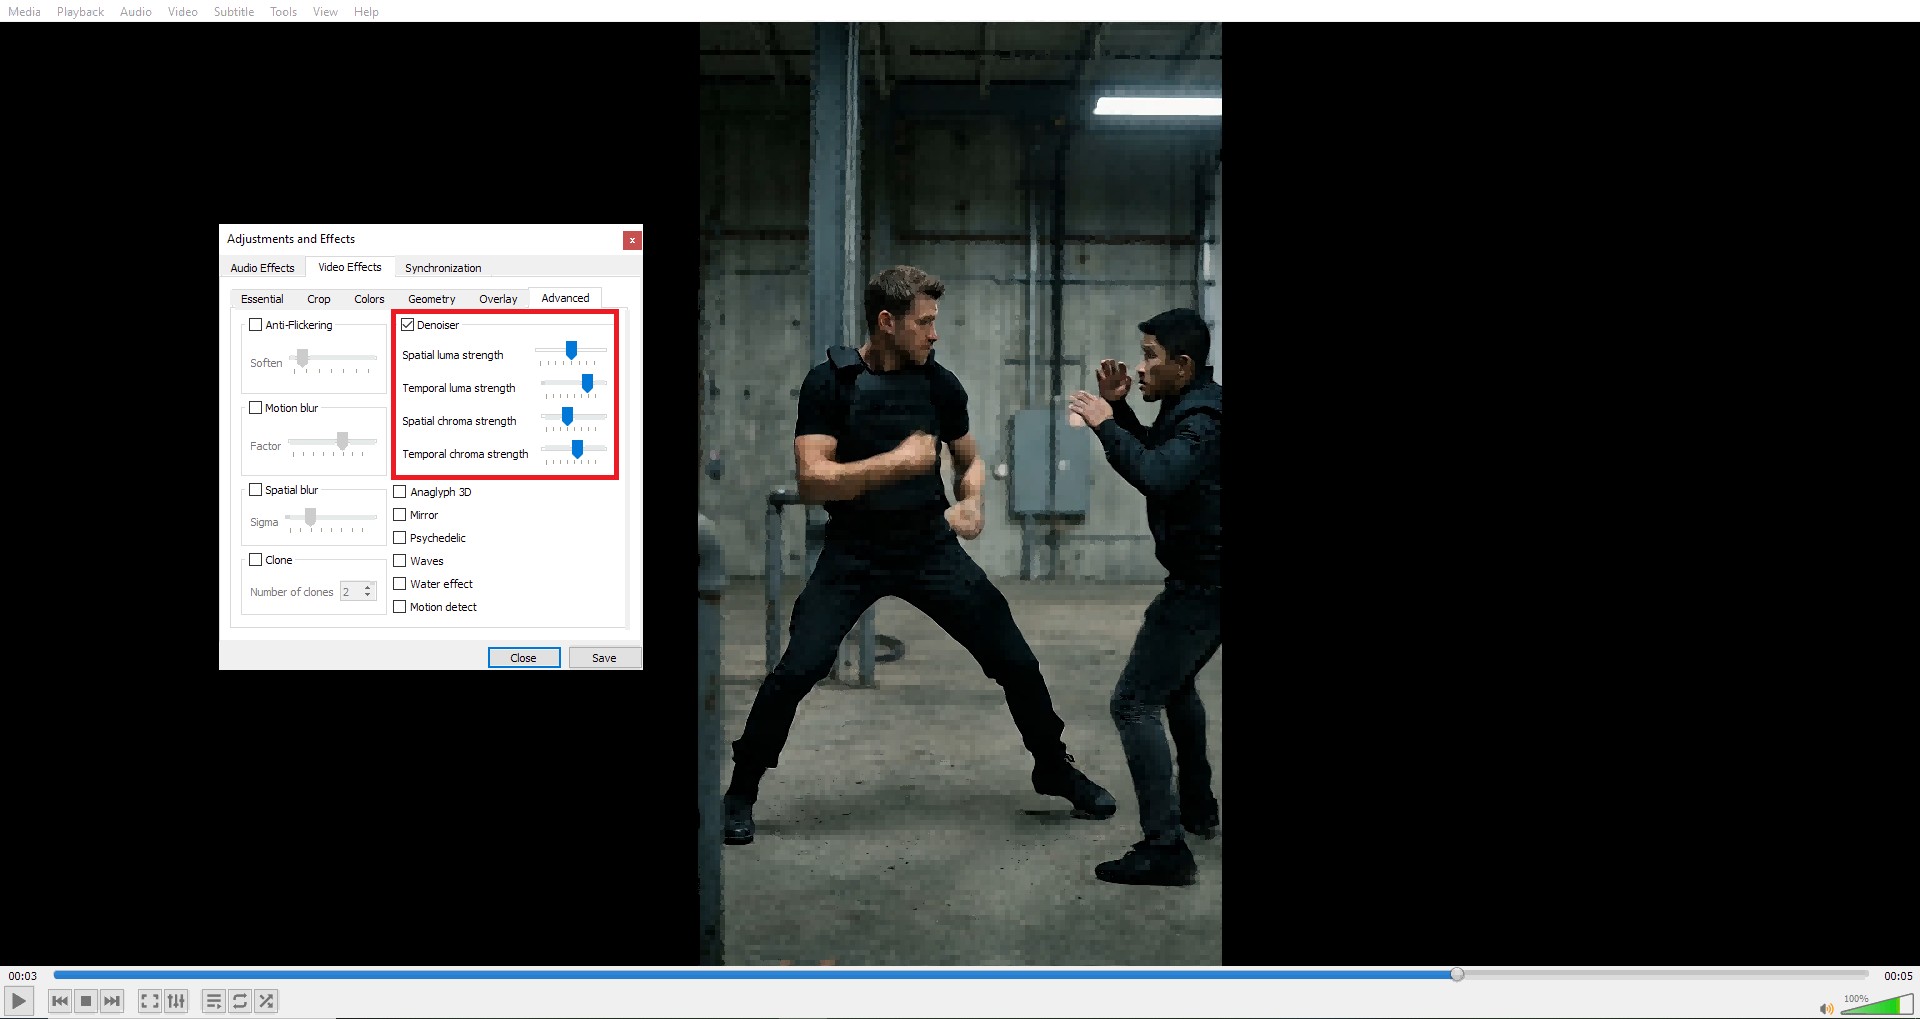This screenshot has width=1920, height=1019.
Task: Open the Geometry sub-tab
Action: 432,299
